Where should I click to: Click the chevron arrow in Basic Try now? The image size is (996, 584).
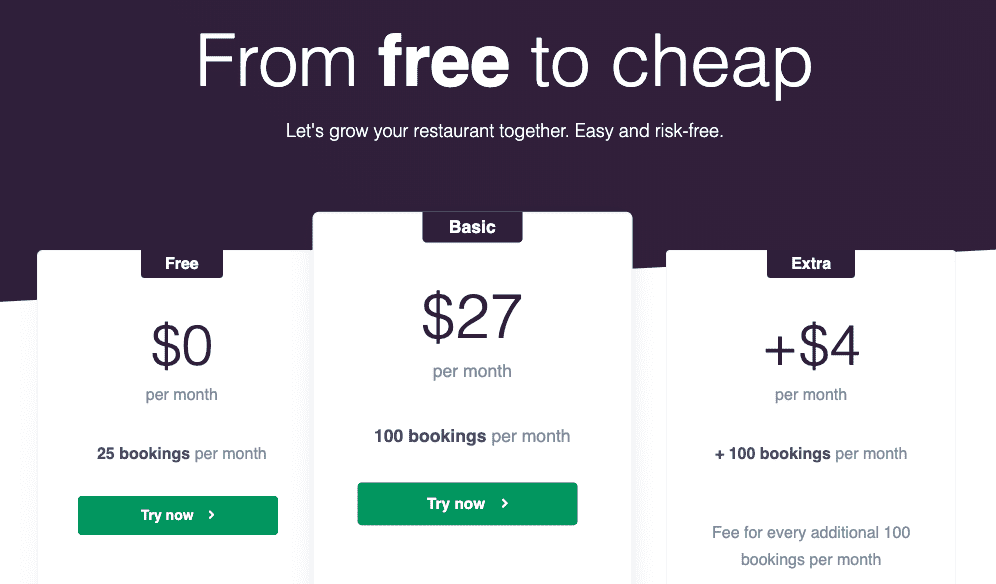click(x=505, y=503)
